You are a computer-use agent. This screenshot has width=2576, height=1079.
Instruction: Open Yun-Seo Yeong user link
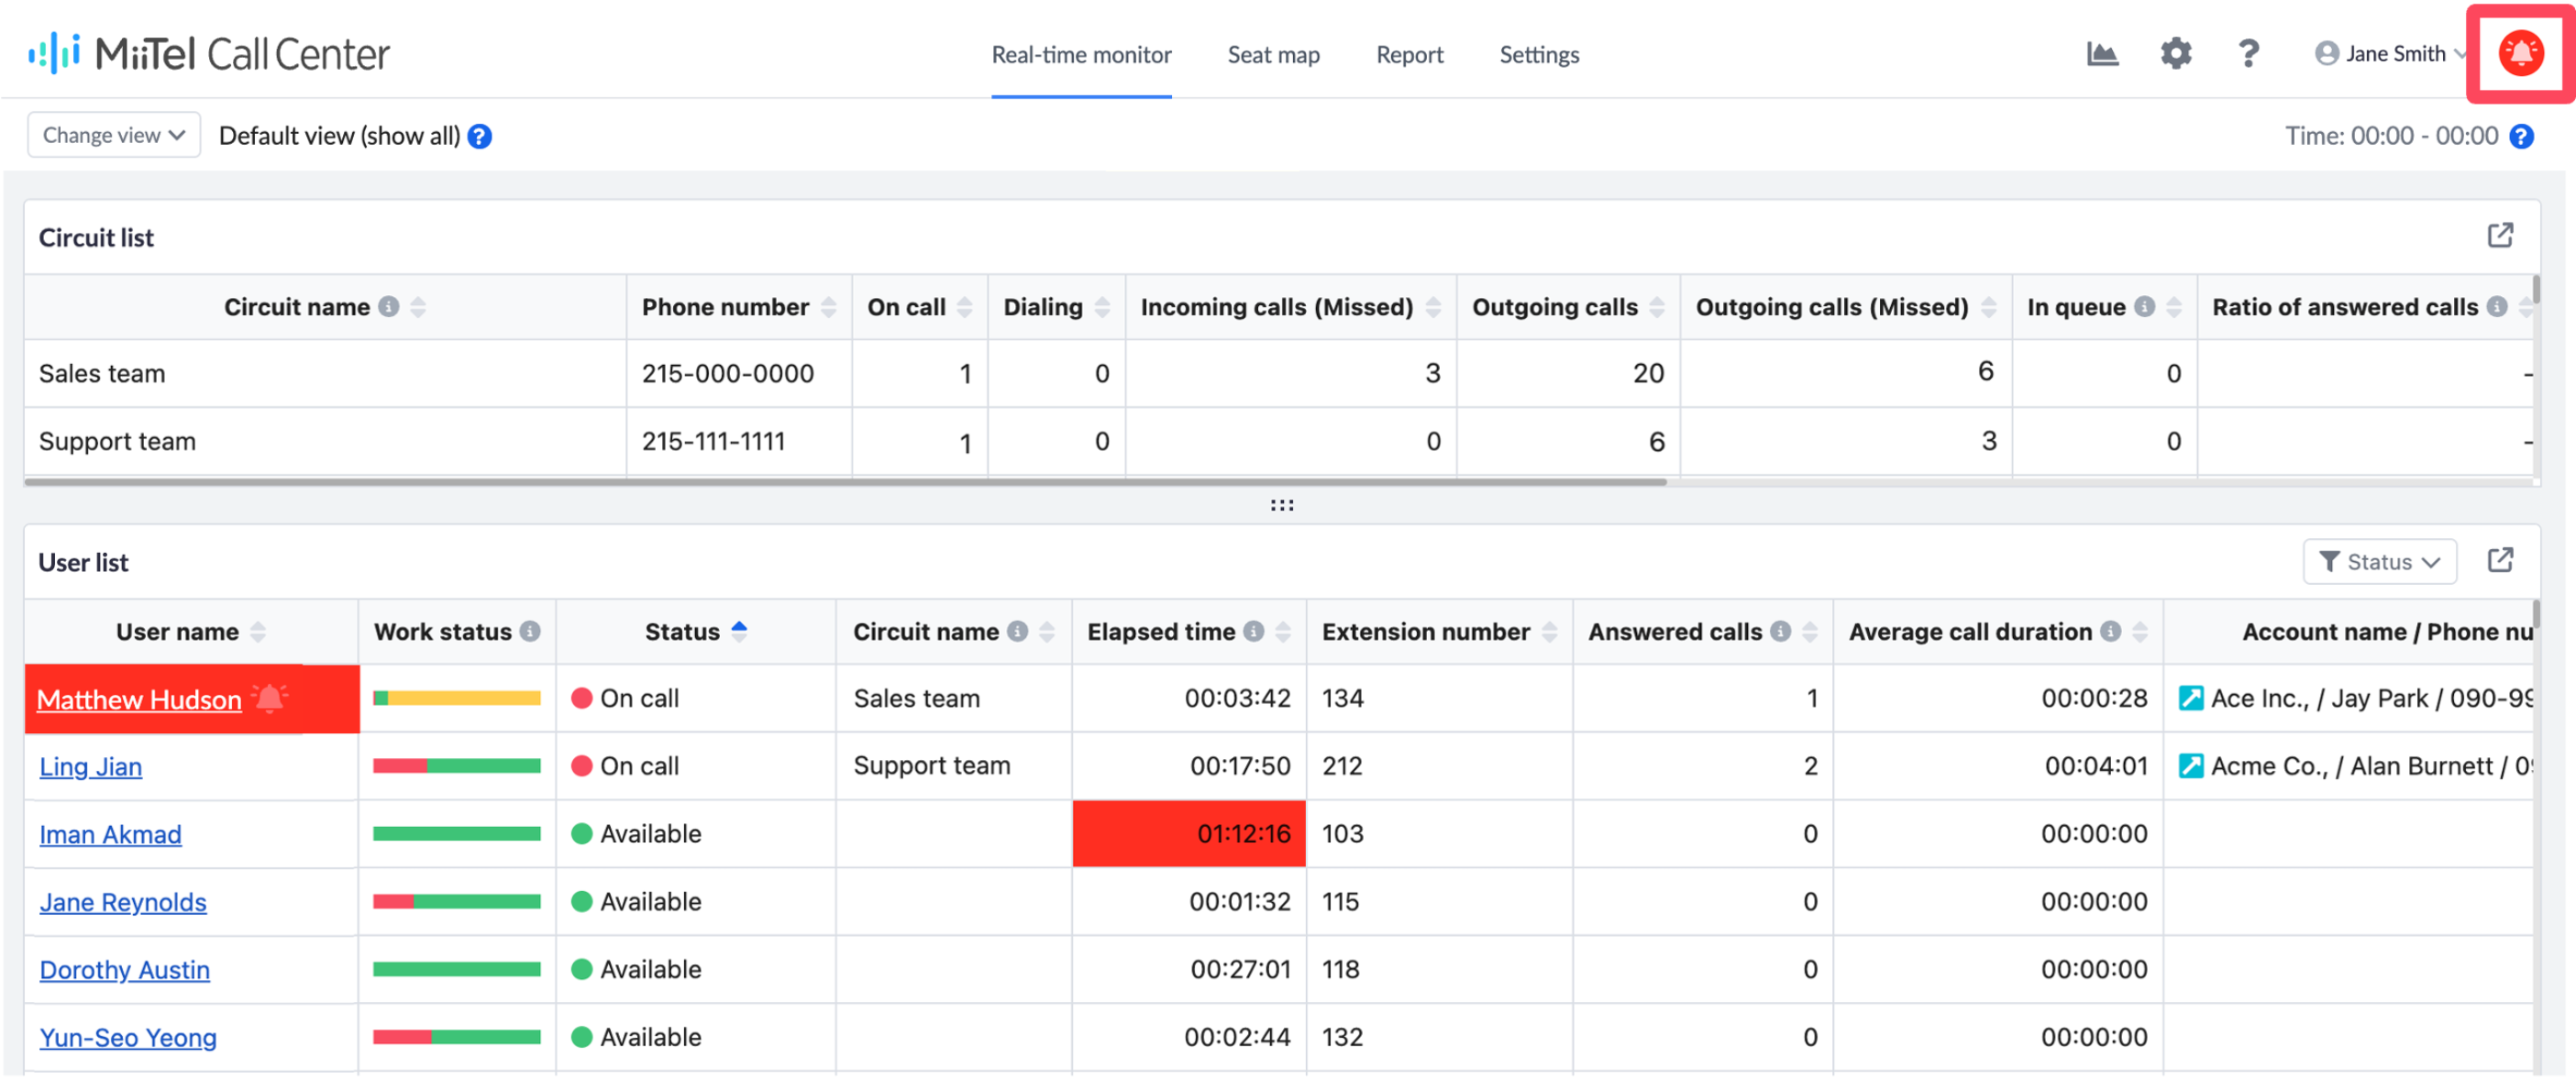coord(128,1039)
